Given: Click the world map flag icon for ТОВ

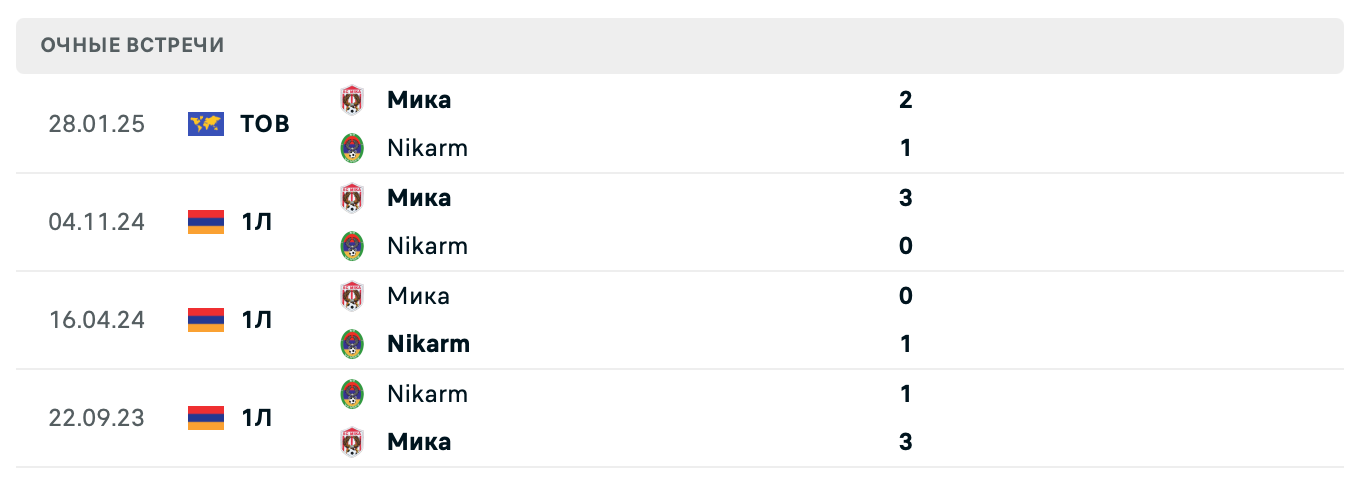Looking at the screenshot, I should 205,124.
